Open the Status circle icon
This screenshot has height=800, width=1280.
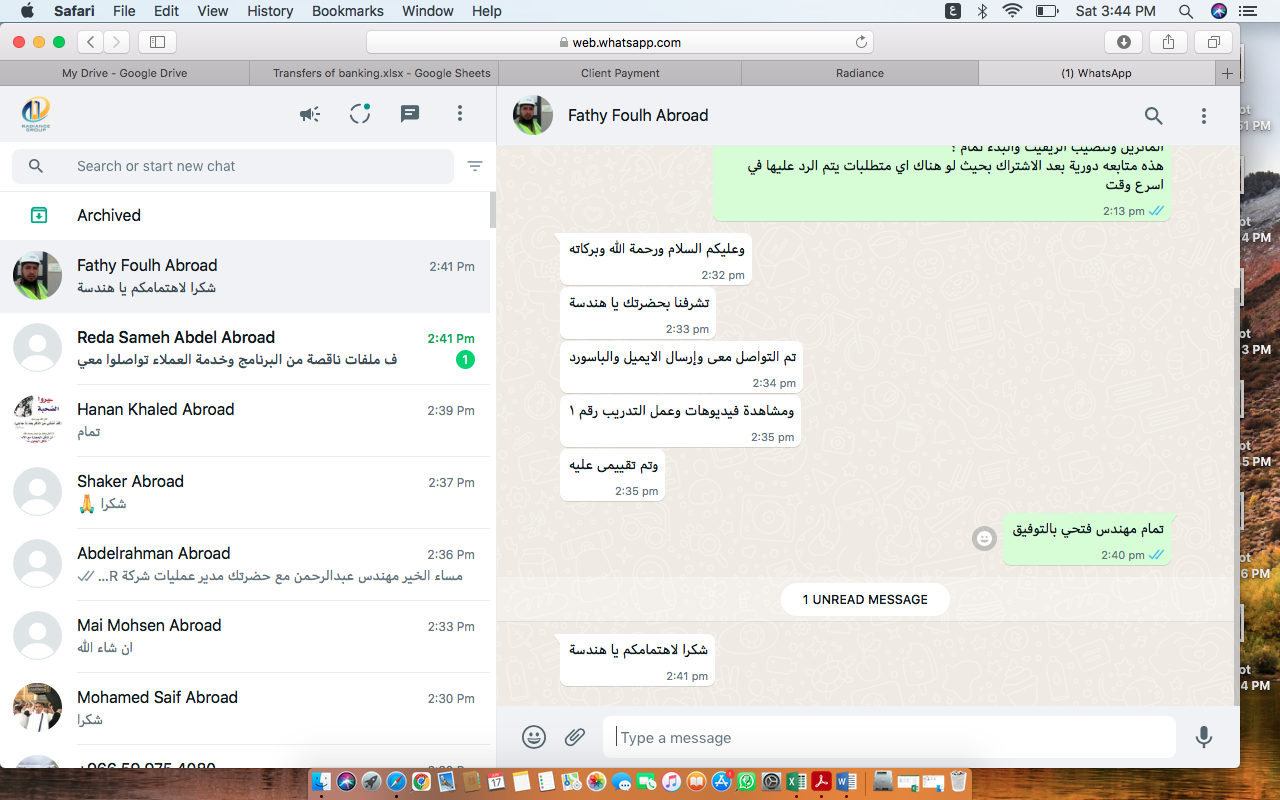(x=360, y=114)
